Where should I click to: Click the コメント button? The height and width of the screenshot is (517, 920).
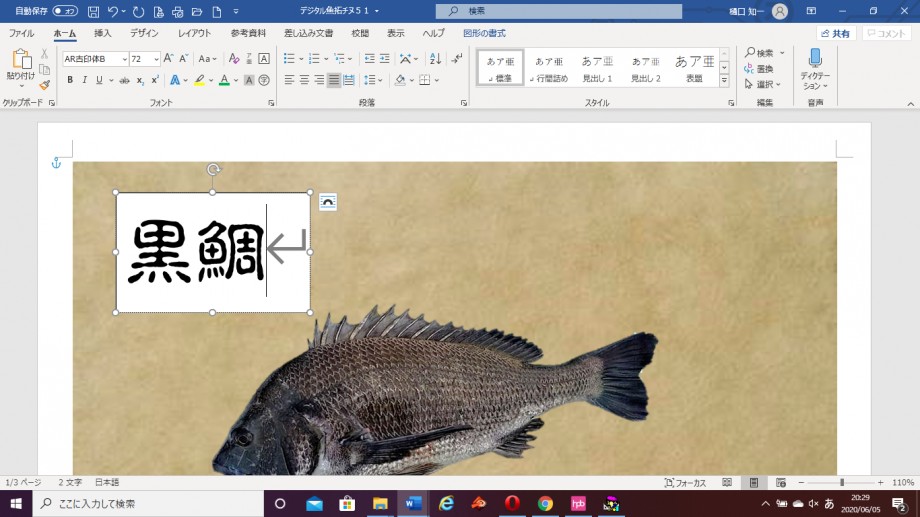[887, 33]
